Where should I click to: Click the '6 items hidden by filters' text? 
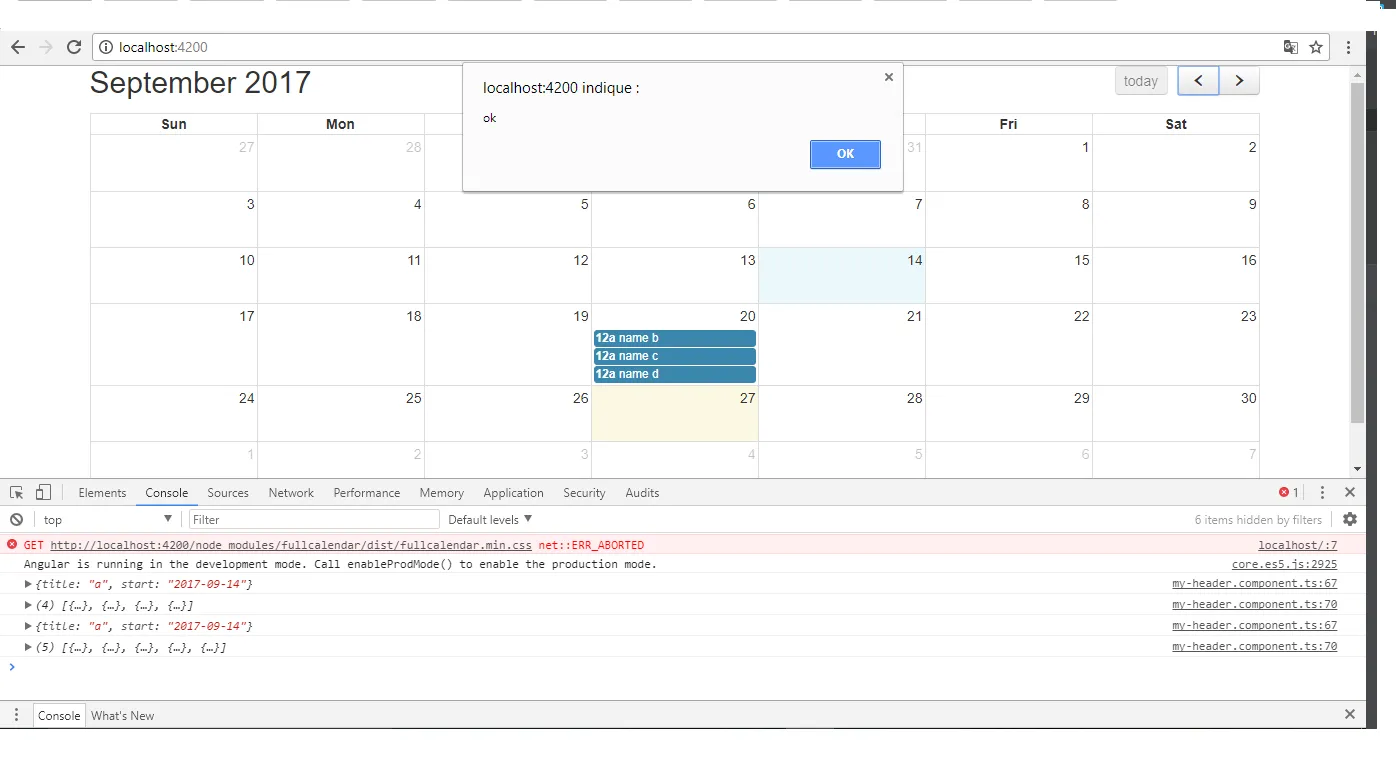1258,520
